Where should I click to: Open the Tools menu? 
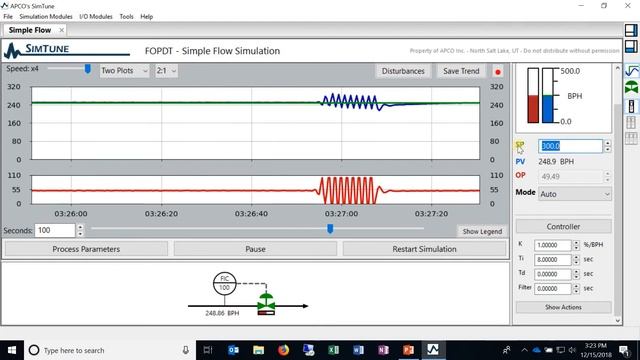click(126, 17)
